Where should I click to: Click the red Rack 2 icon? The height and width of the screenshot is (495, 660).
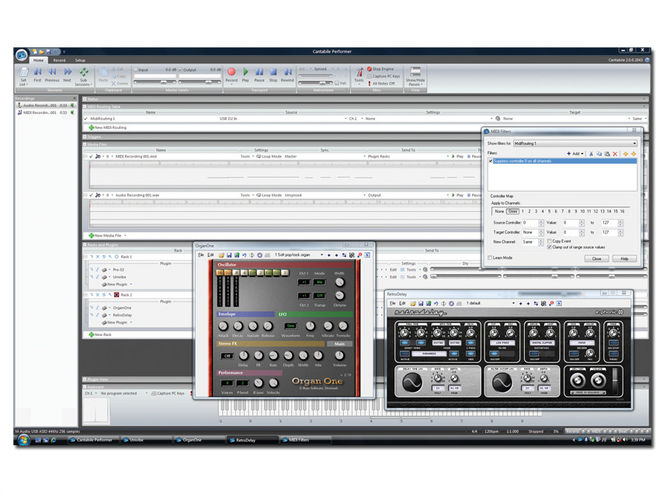pyautogui.click(x=117, y=295)
